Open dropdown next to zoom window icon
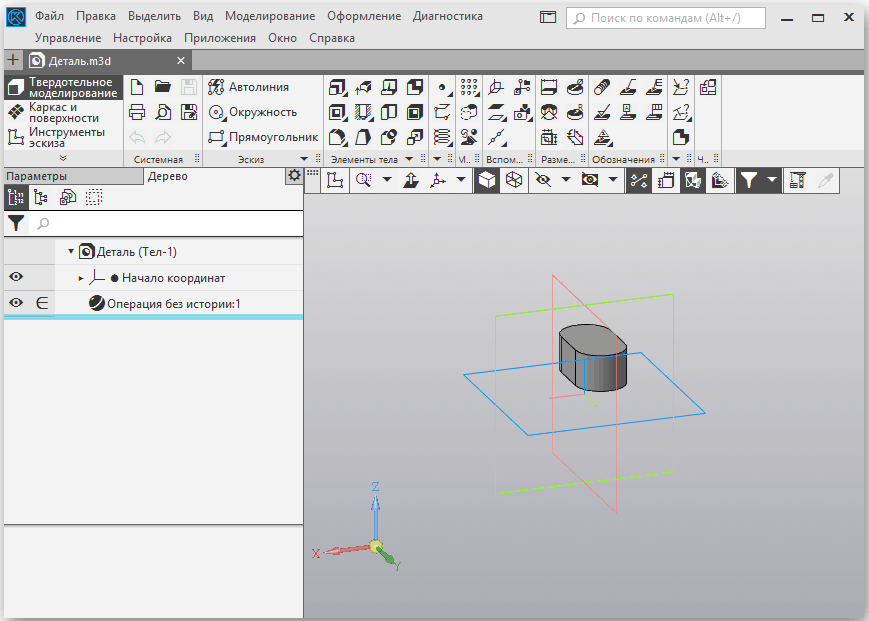The image size is (869, 621). (387, 179)
